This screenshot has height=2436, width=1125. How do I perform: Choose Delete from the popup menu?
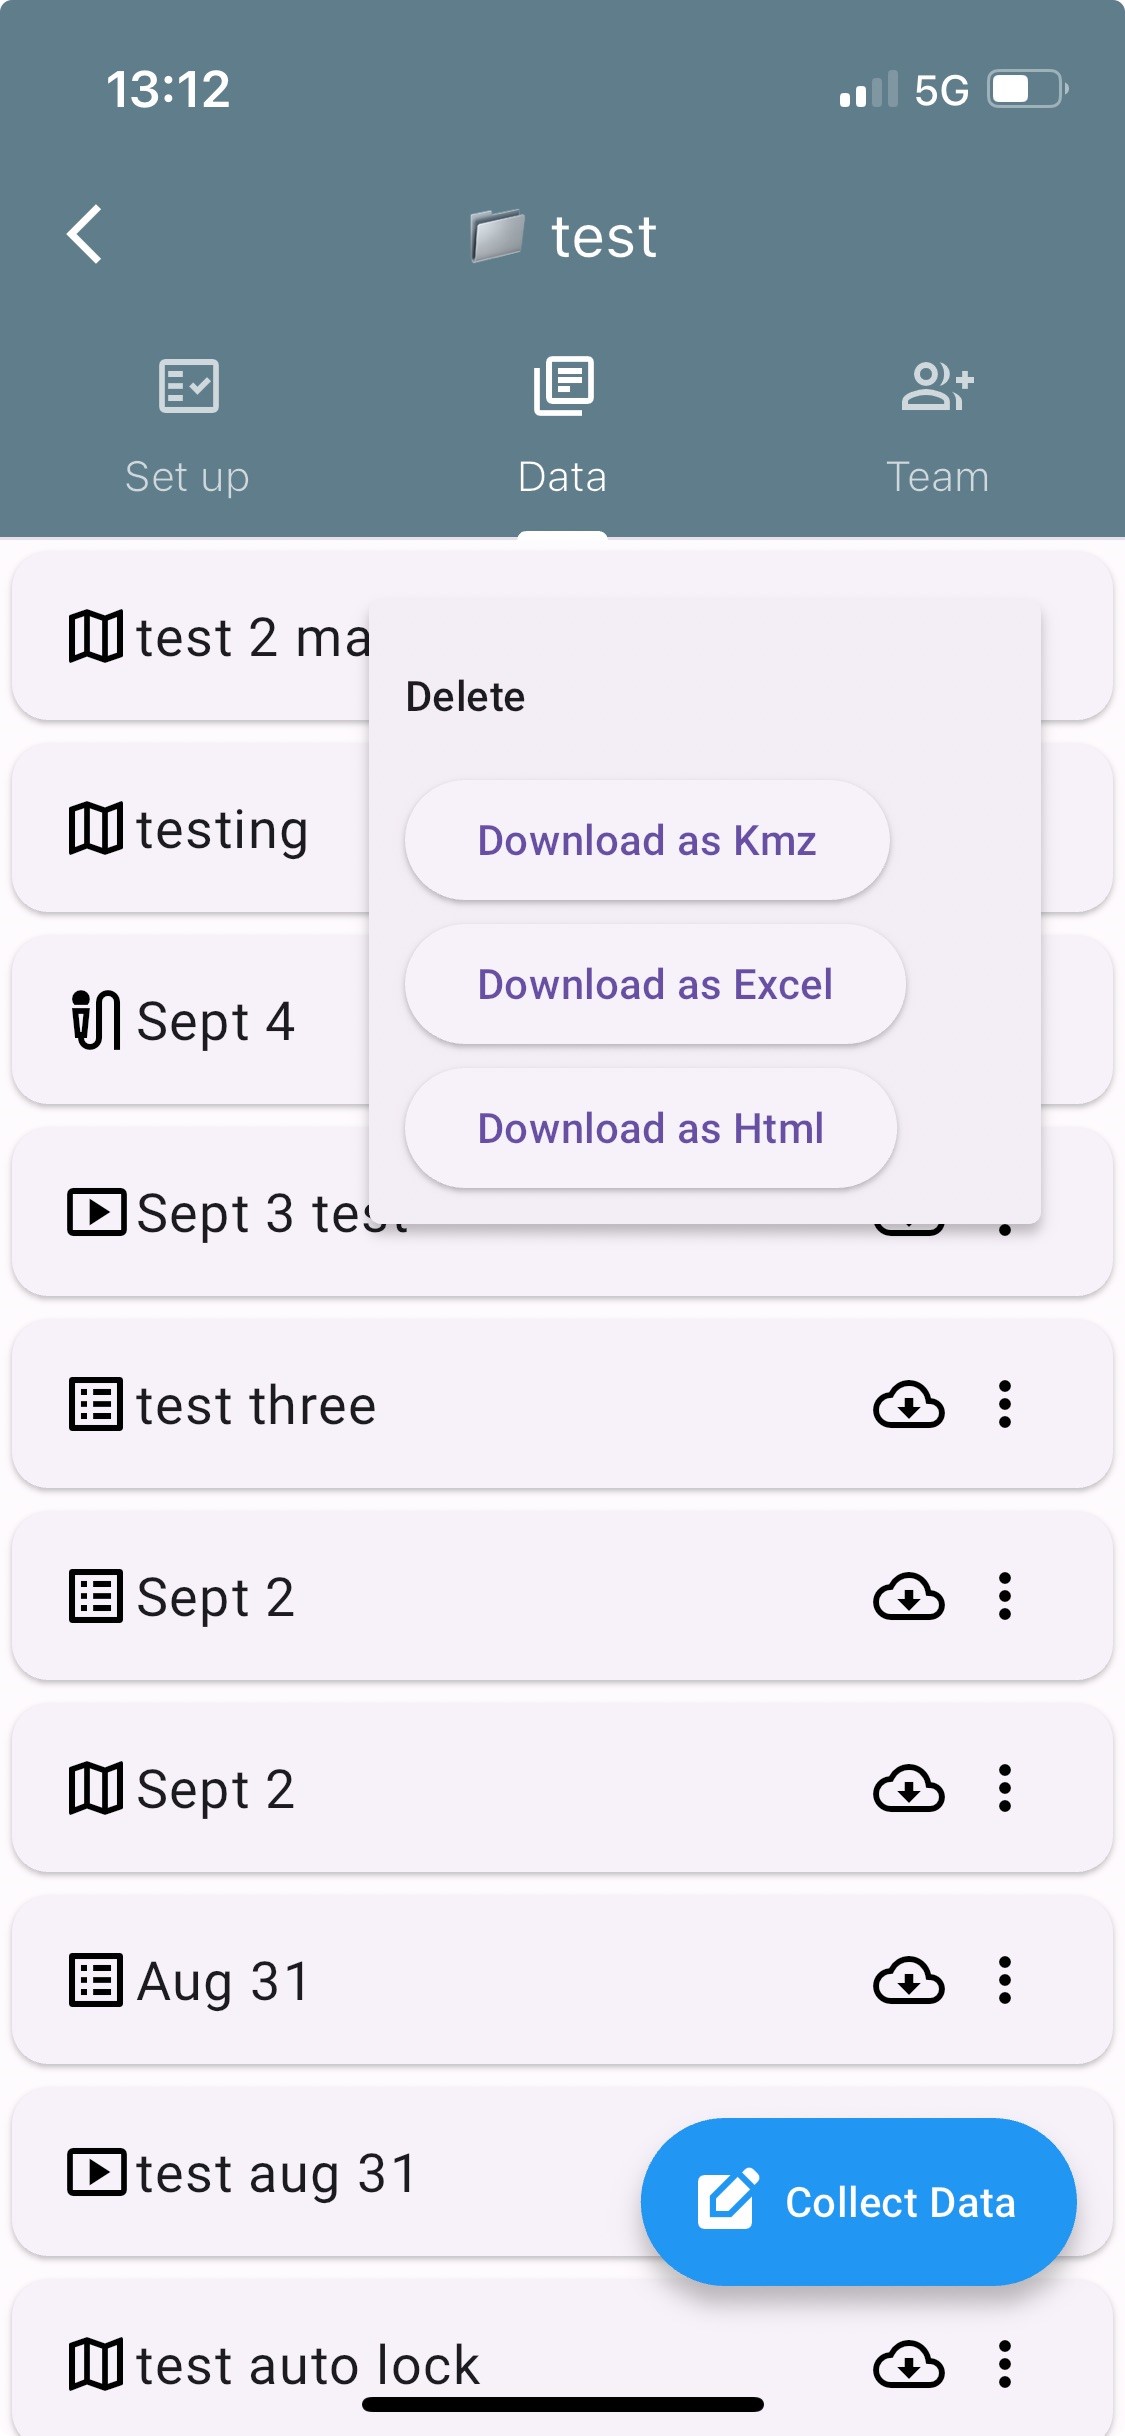tap(465, 697)
